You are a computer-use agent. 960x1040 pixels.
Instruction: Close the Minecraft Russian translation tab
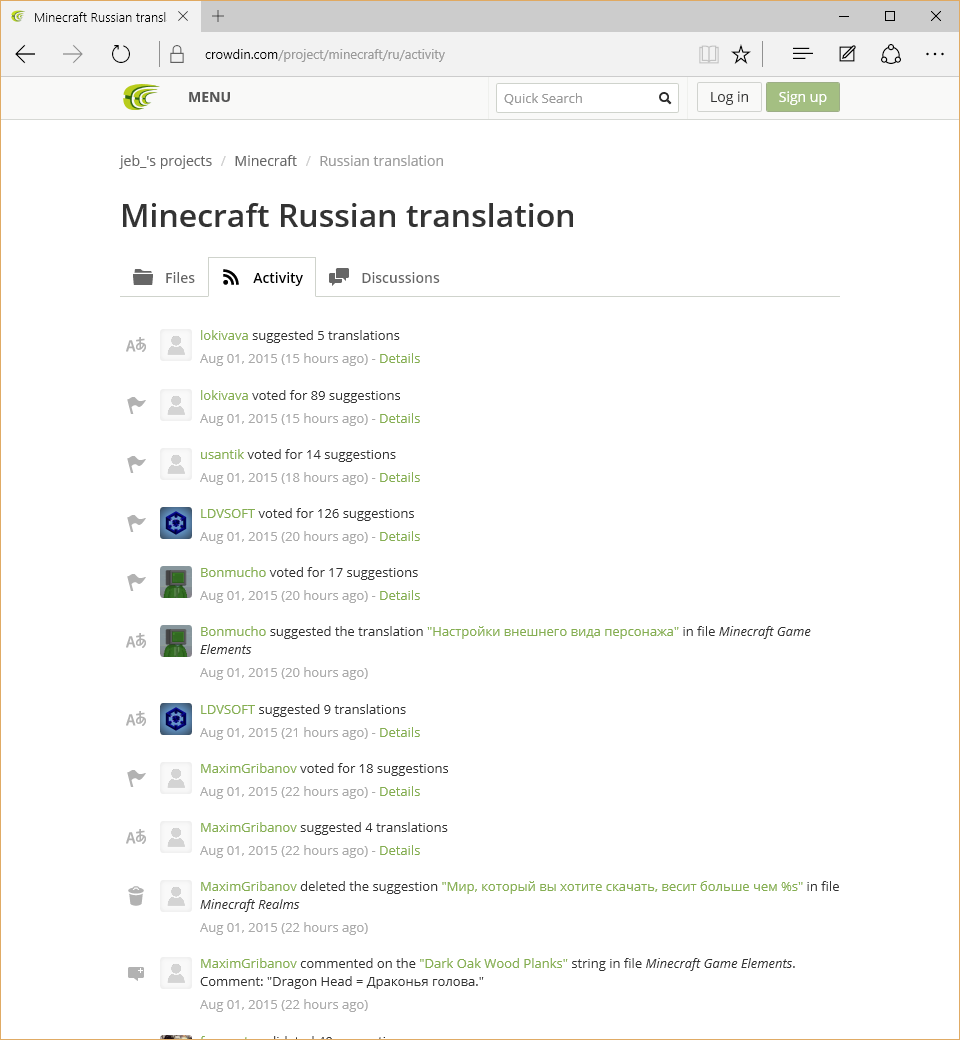183,17
